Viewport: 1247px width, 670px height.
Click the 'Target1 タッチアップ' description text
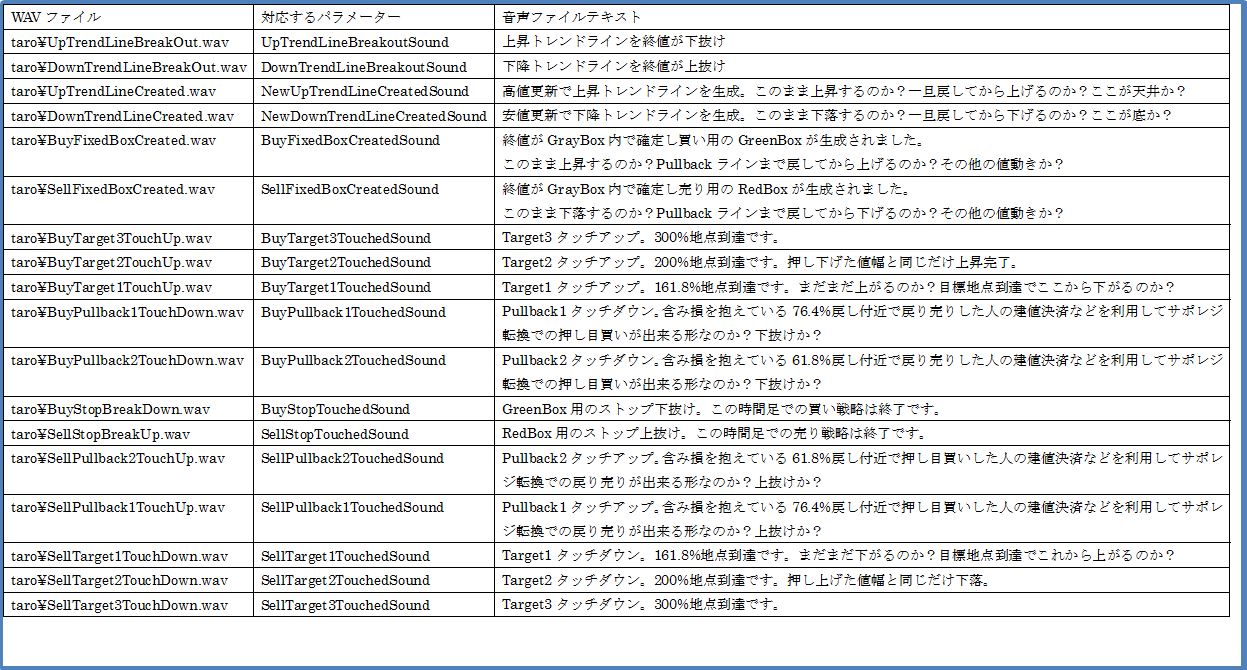(x=838, y=287)
